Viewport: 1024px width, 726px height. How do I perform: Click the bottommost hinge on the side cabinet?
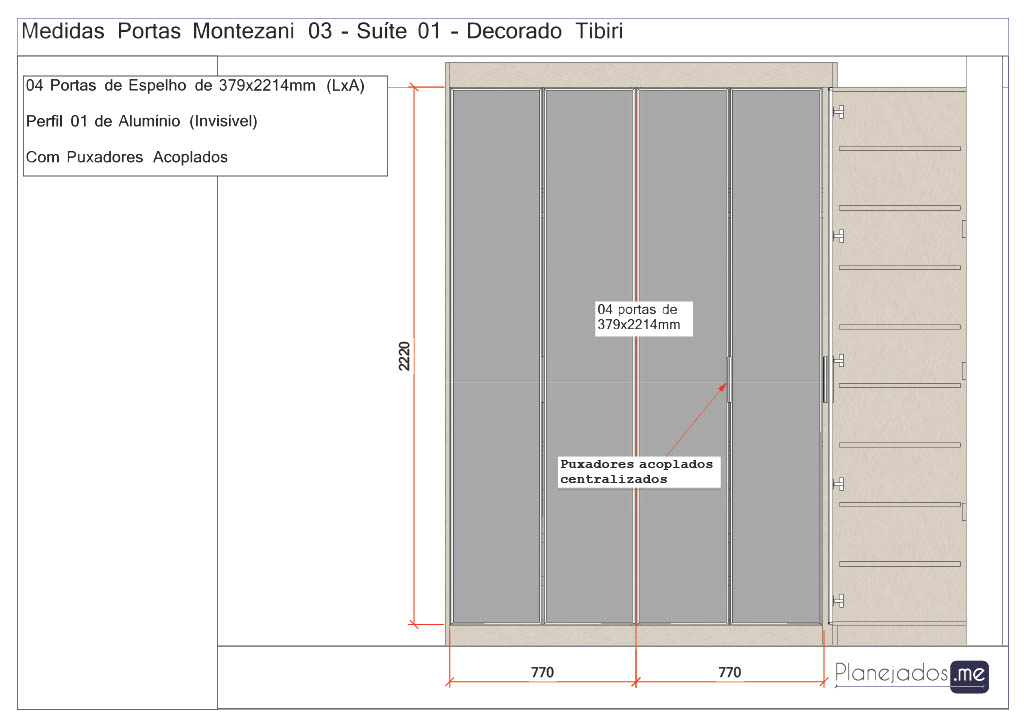coord(838,601)
